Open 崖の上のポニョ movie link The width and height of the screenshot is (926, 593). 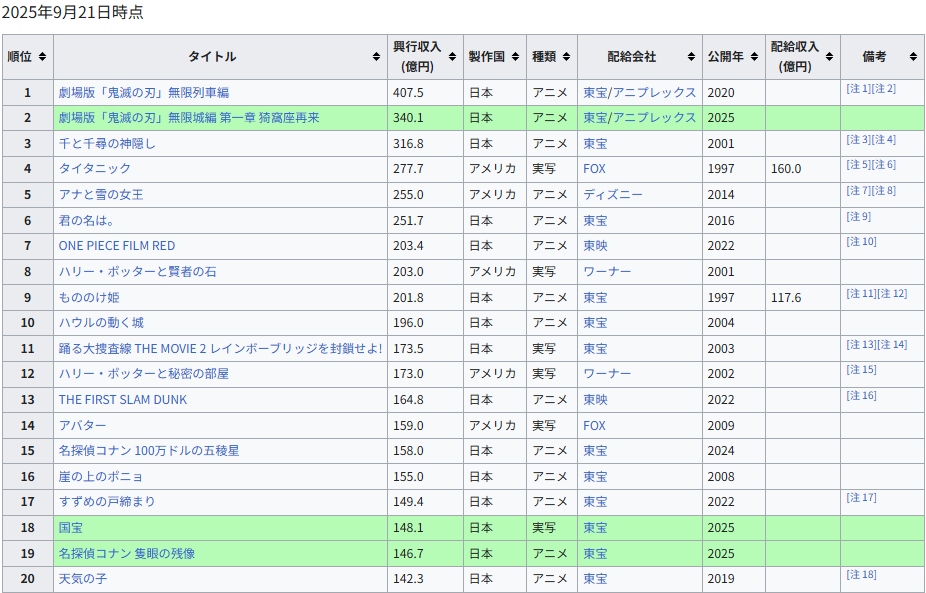pos(100,477)
